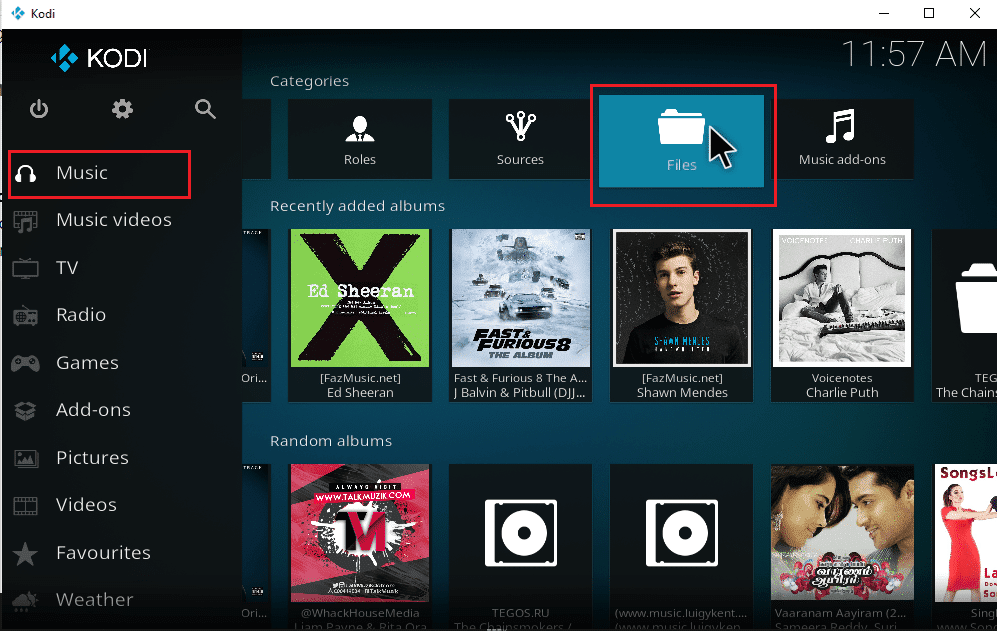
Task: Click the Kodi logo at the top
Action: [x=102, y=58]
